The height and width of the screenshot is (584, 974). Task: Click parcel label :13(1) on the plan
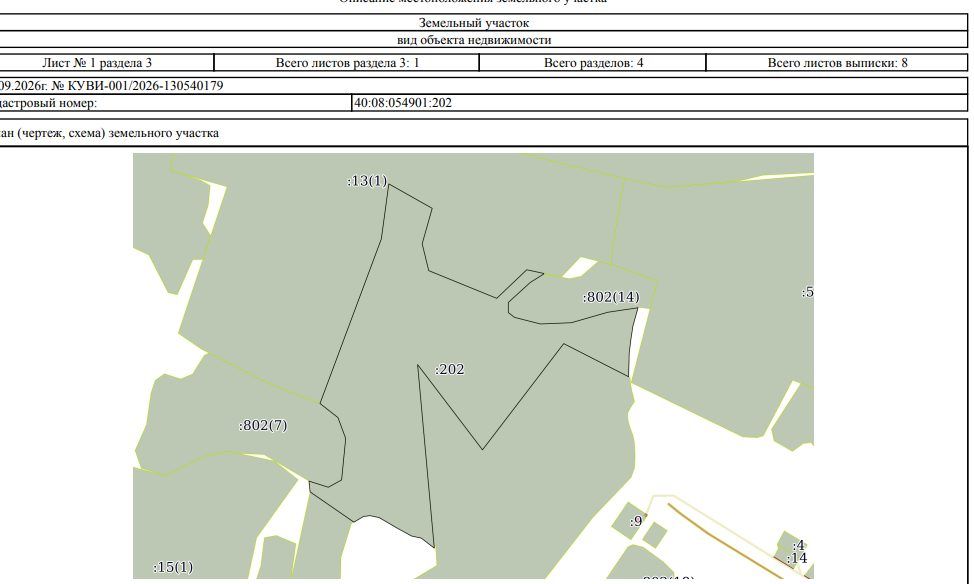tap(367, 181)
